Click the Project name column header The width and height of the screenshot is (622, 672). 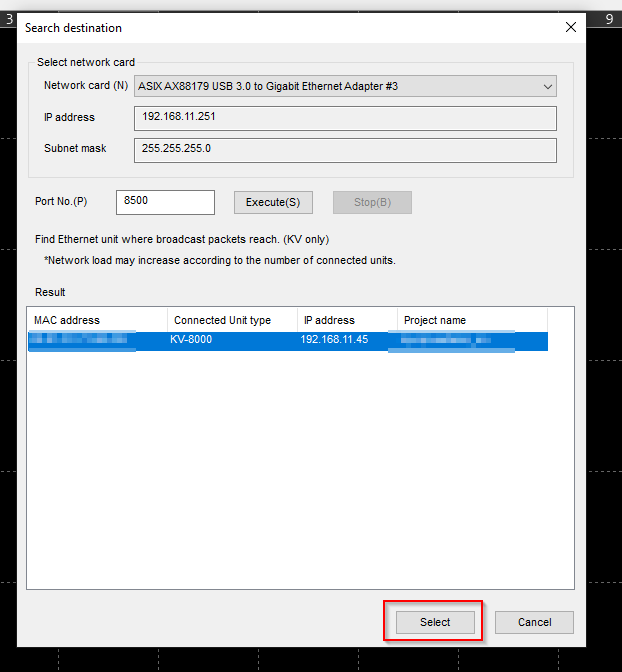point(472,320)
